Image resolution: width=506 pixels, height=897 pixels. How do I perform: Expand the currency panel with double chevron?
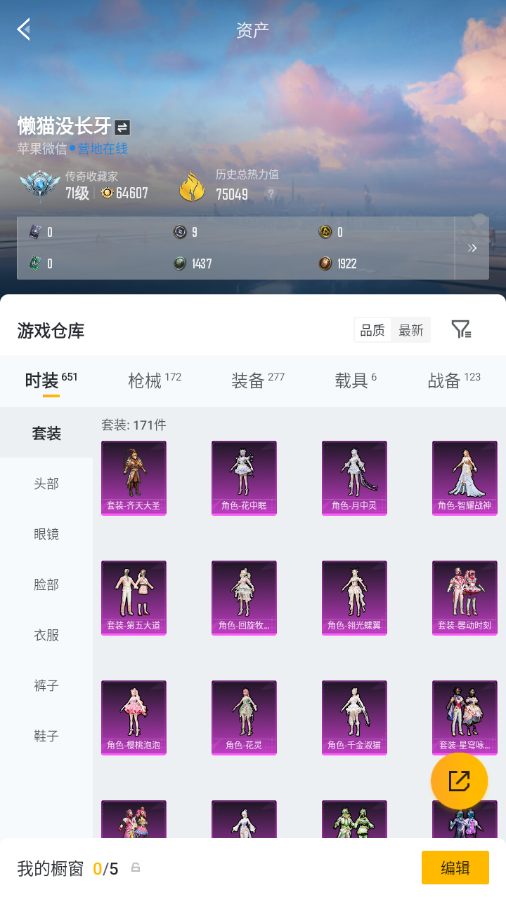472,248
